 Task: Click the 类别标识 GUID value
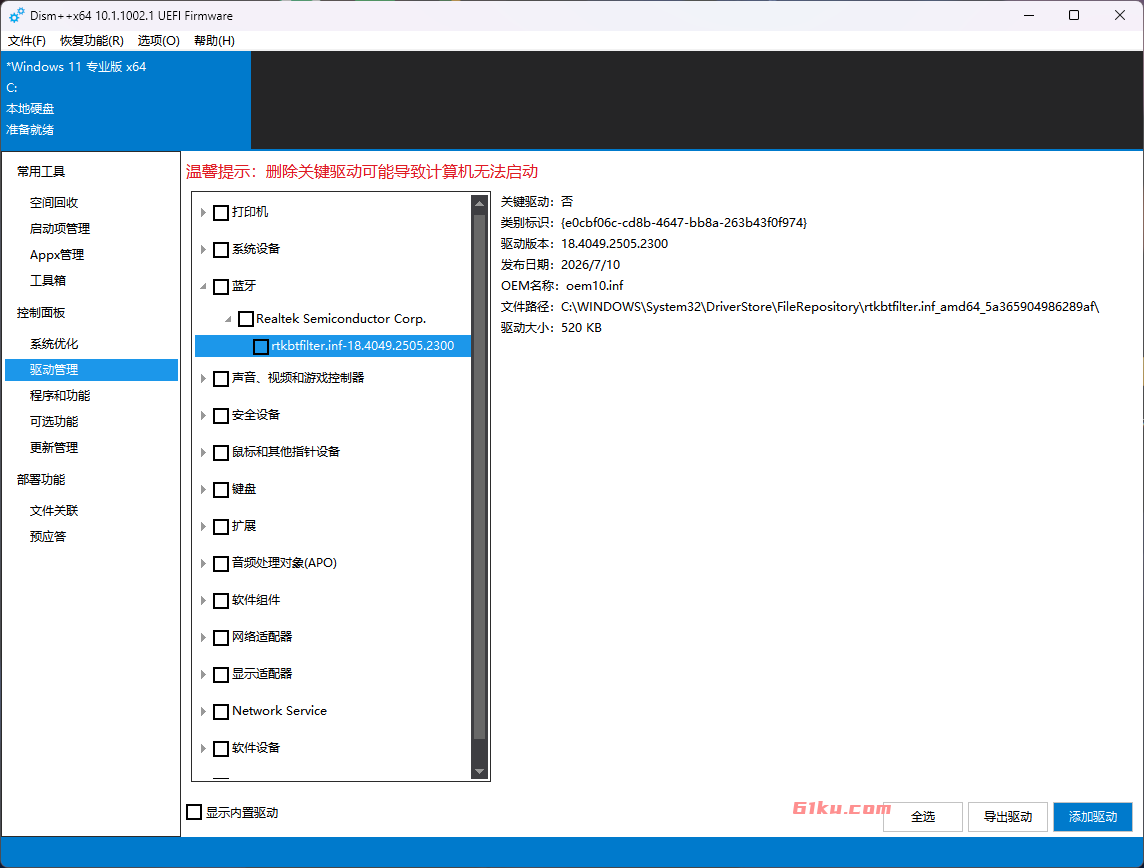click(684, 223)
